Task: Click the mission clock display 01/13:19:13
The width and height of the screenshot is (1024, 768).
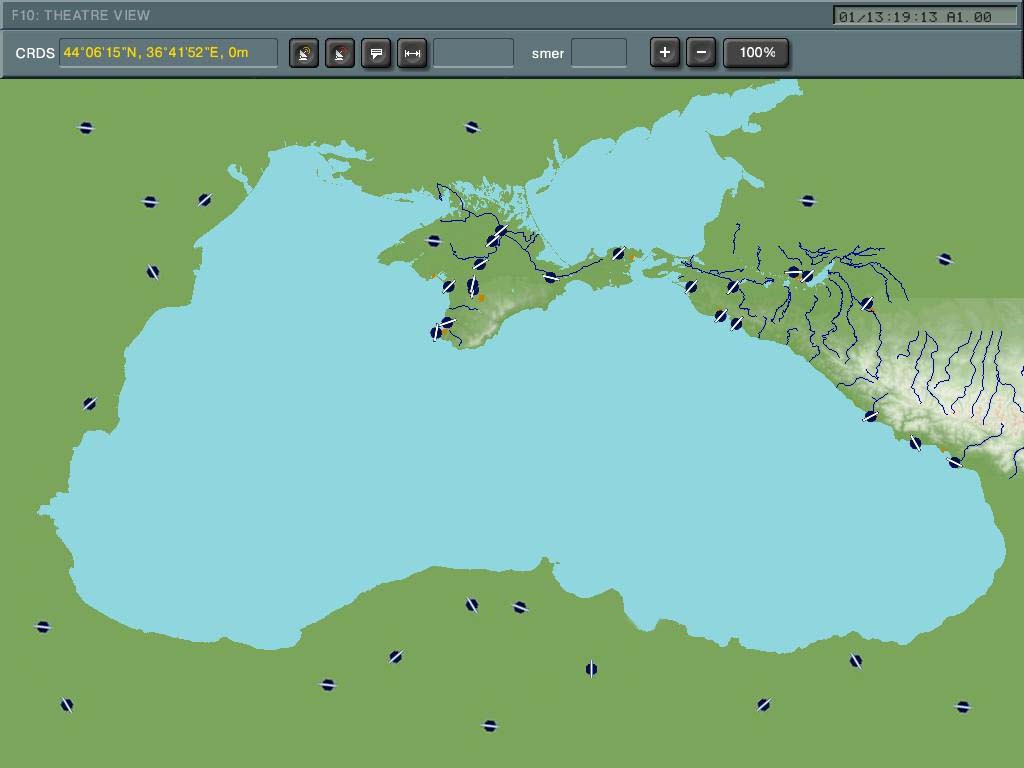Action: coord(924,16)
